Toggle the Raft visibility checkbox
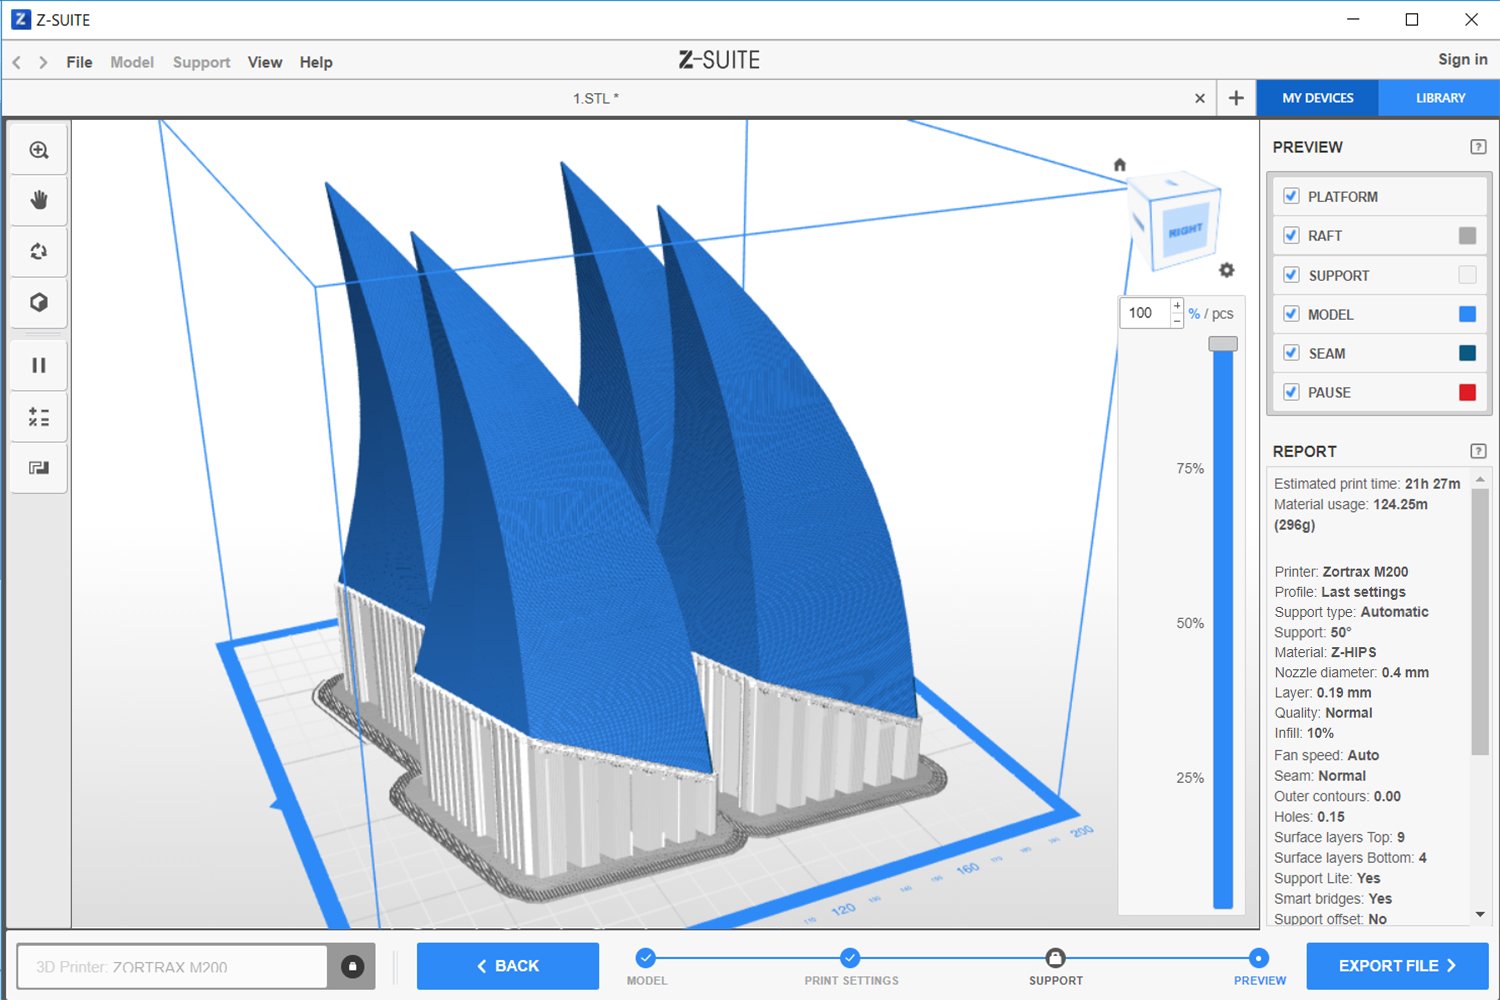This screenshot has width=1500, height=1000. [1291, 235]
